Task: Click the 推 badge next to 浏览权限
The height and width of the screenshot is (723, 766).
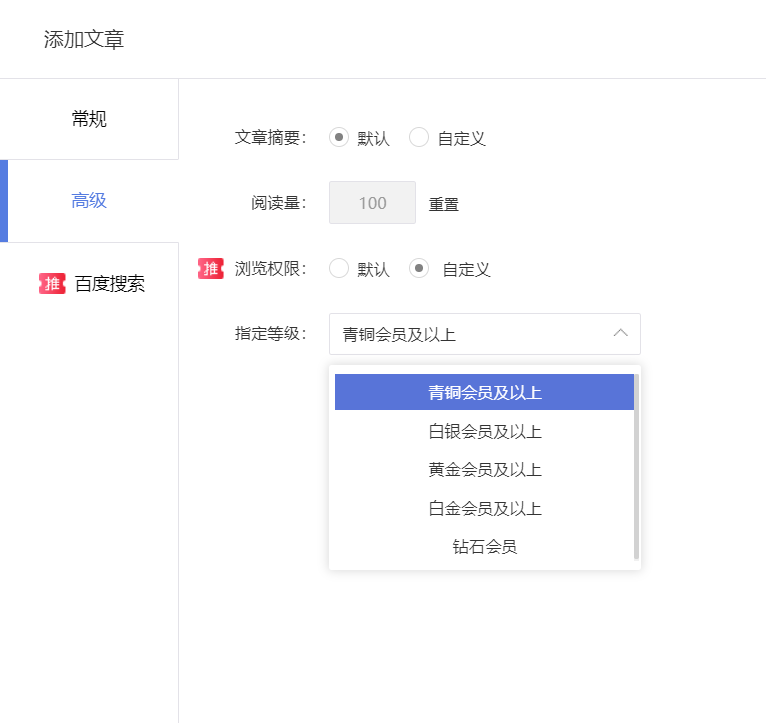Action: point(211,268)
